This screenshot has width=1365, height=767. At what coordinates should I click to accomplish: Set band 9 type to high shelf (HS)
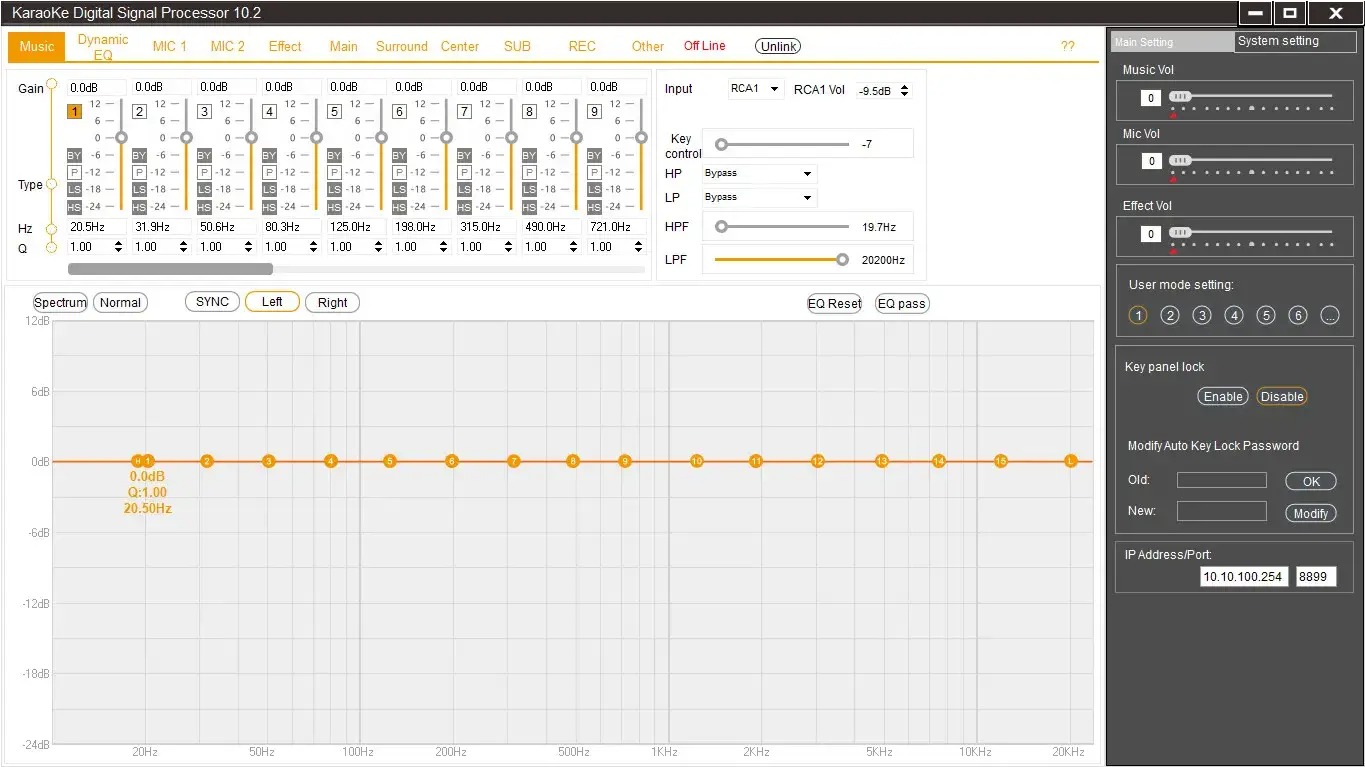pyautogui.click(x=594, y=207)
